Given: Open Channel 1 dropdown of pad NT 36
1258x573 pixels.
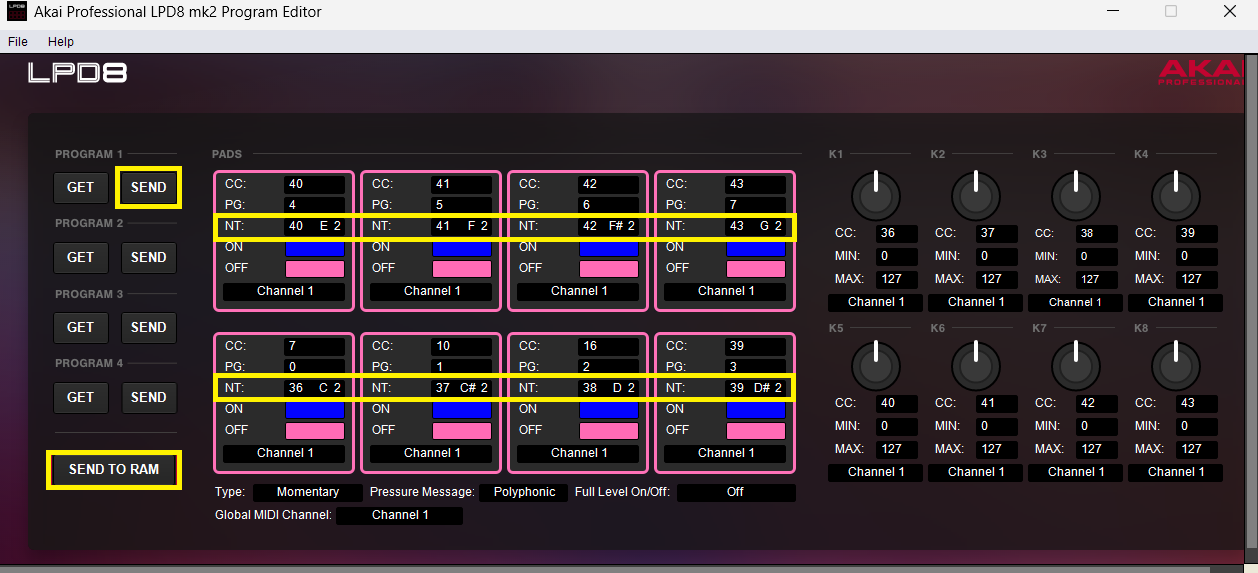Looking at the screenshot, I should coord(284,453).
